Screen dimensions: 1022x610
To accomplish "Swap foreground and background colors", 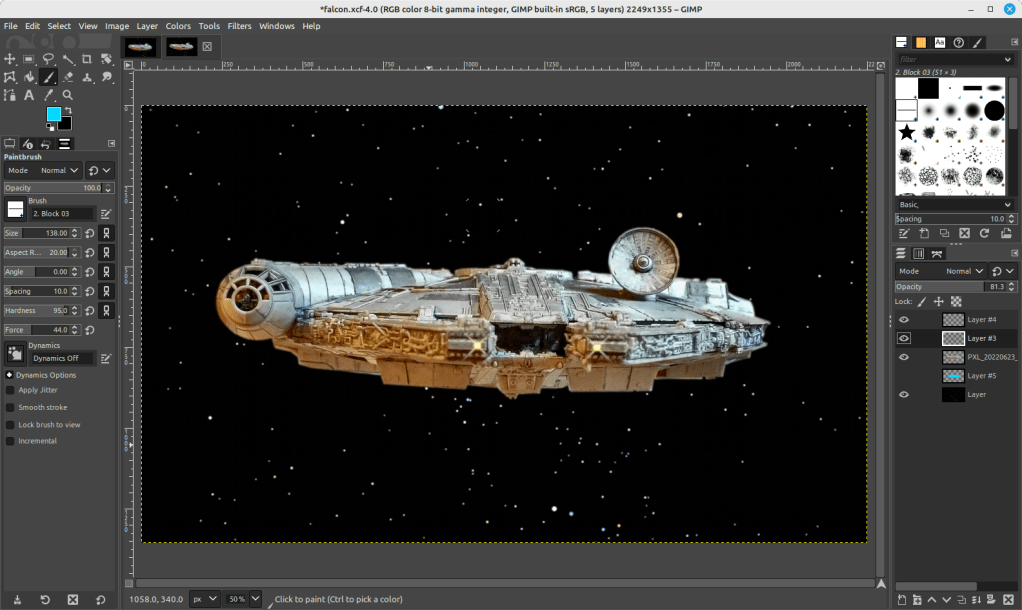I will pos(67,109).
